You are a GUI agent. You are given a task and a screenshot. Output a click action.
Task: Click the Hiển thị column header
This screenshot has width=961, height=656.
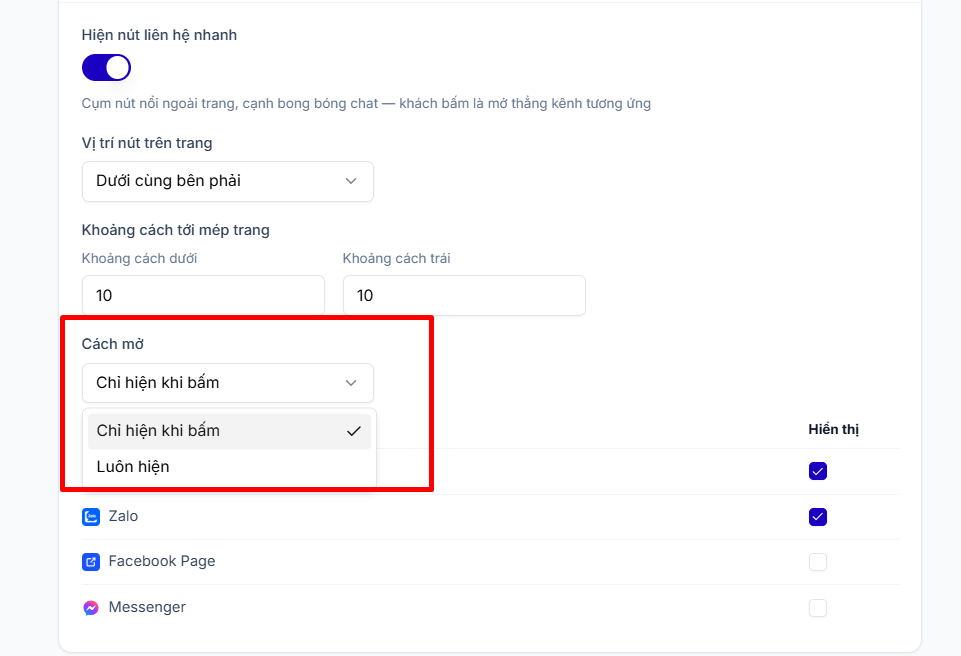[834, 429]
